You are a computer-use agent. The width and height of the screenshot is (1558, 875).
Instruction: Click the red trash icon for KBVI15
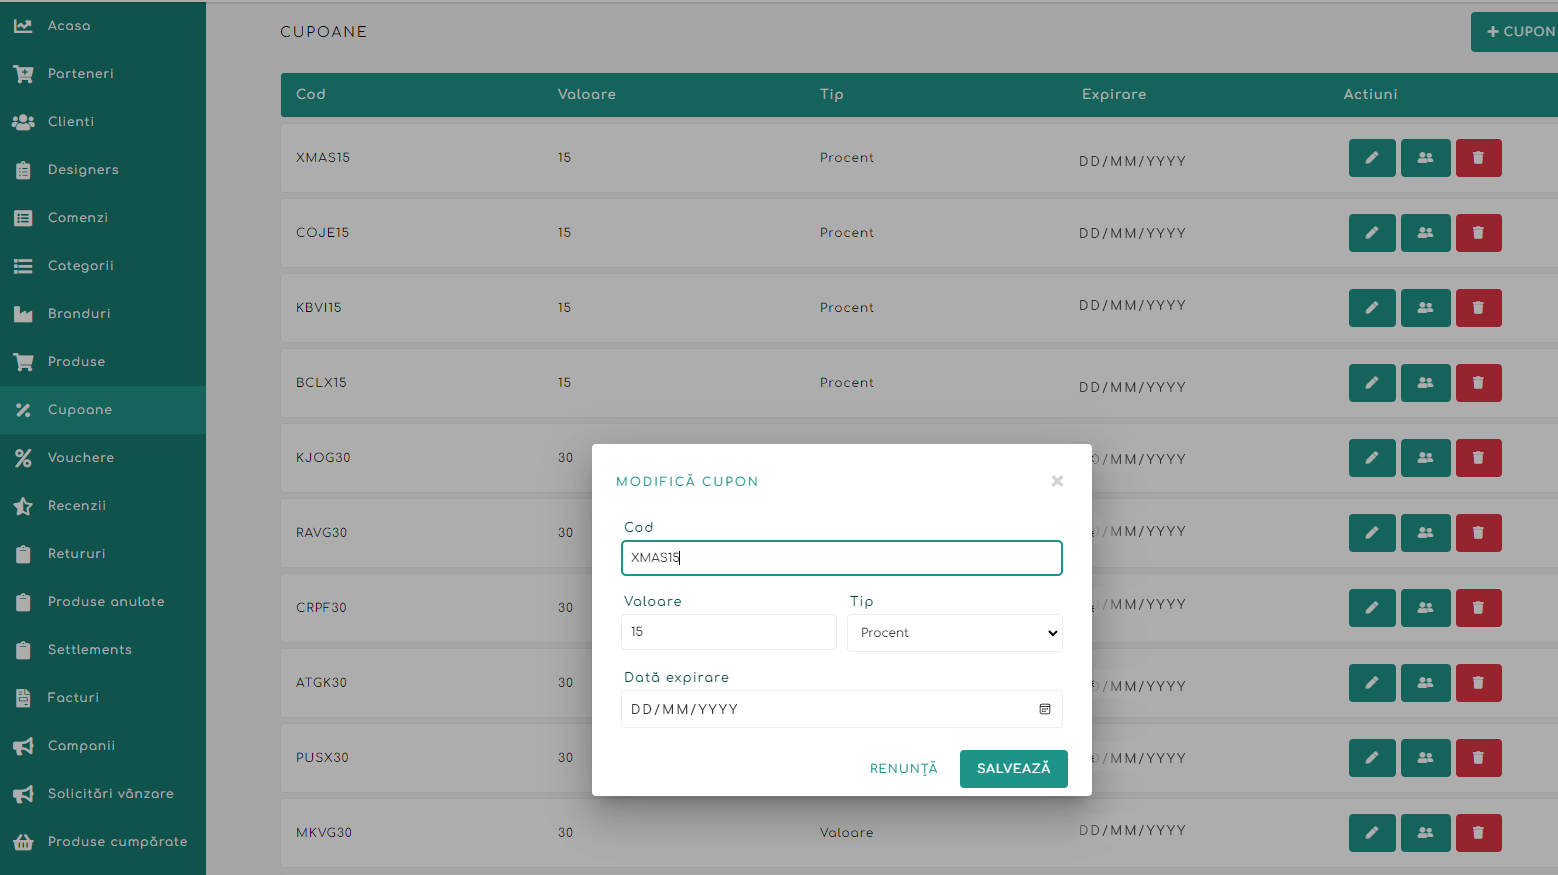1478,308
